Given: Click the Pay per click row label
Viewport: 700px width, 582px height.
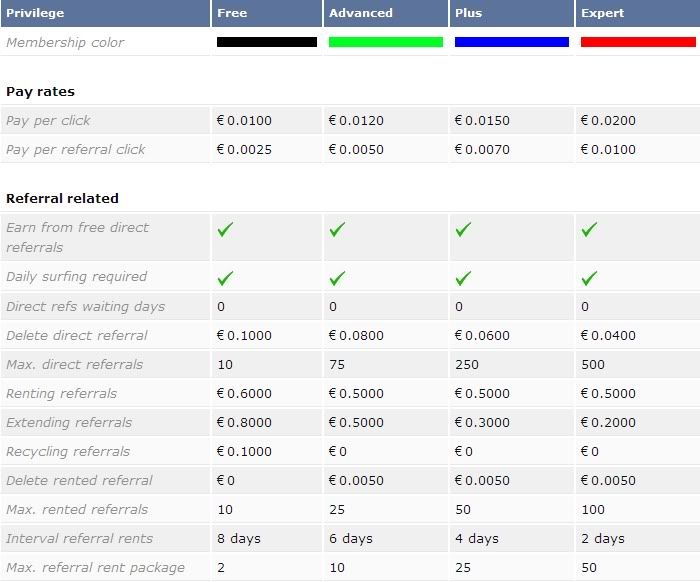Looking at the screenshot, I should click(x=48, y=120).
